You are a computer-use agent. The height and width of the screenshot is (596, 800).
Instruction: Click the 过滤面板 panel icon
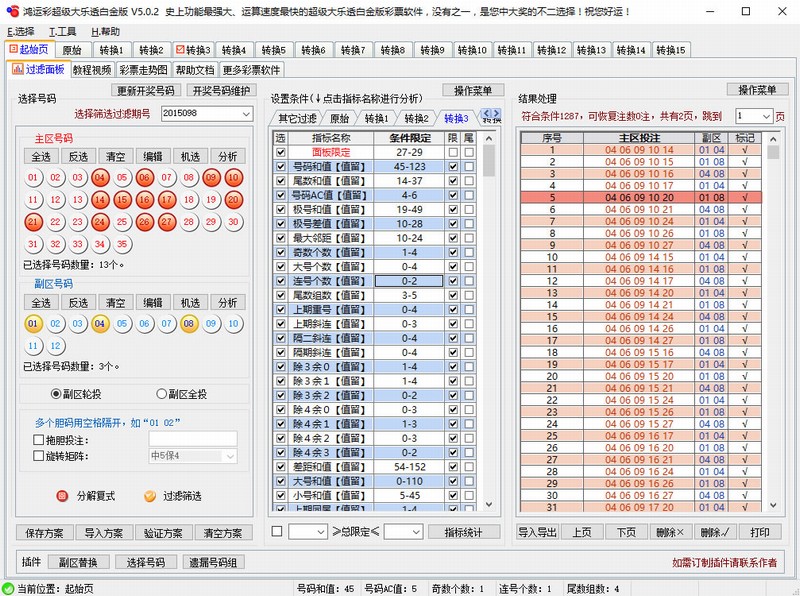pos(18,69)
